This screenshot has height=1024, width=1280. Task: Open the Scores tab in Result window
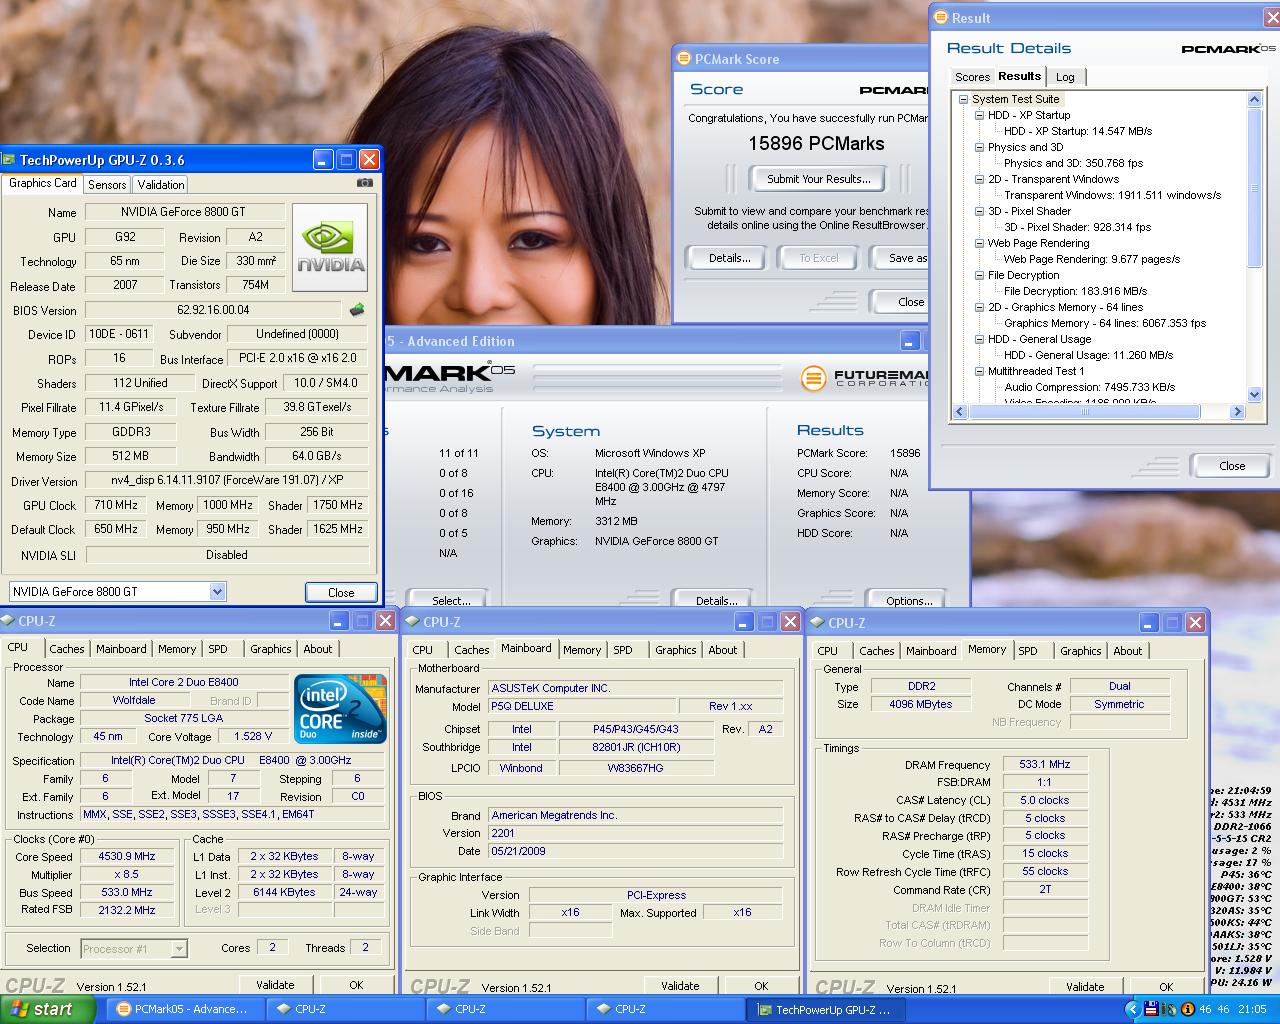click(972, 77)
